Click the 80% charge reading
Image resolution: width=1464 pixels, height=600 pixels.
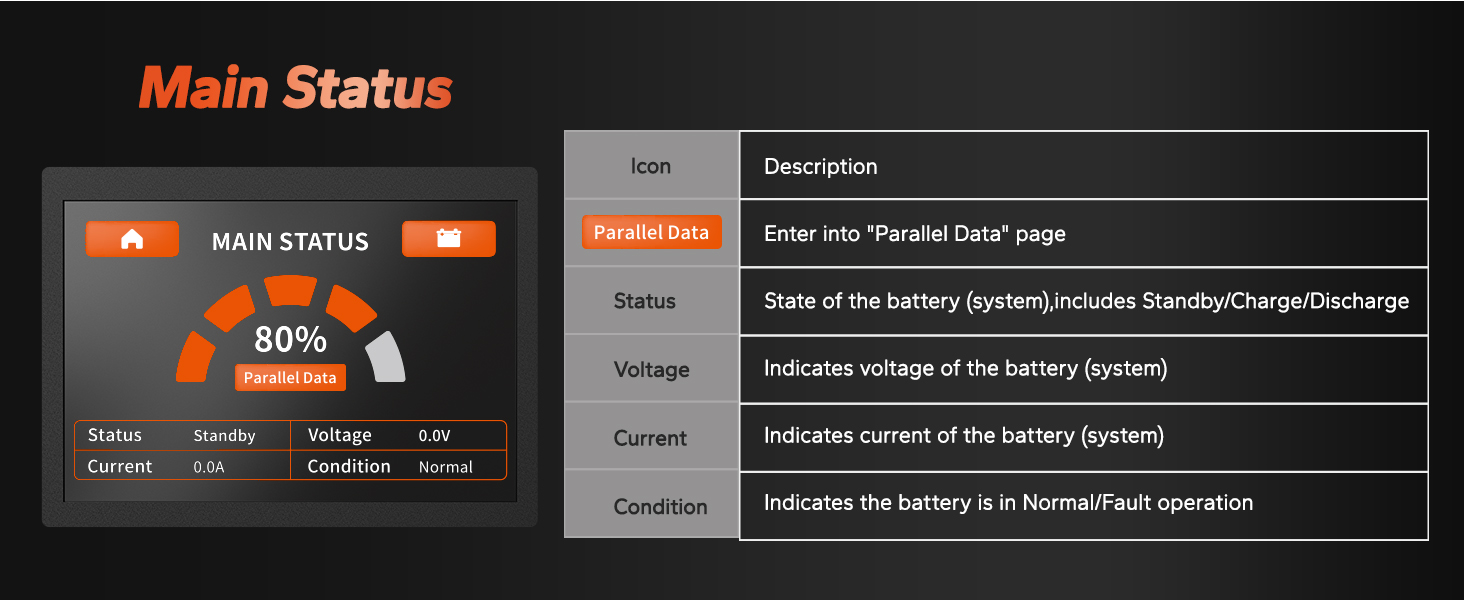[x=290, y=340]
